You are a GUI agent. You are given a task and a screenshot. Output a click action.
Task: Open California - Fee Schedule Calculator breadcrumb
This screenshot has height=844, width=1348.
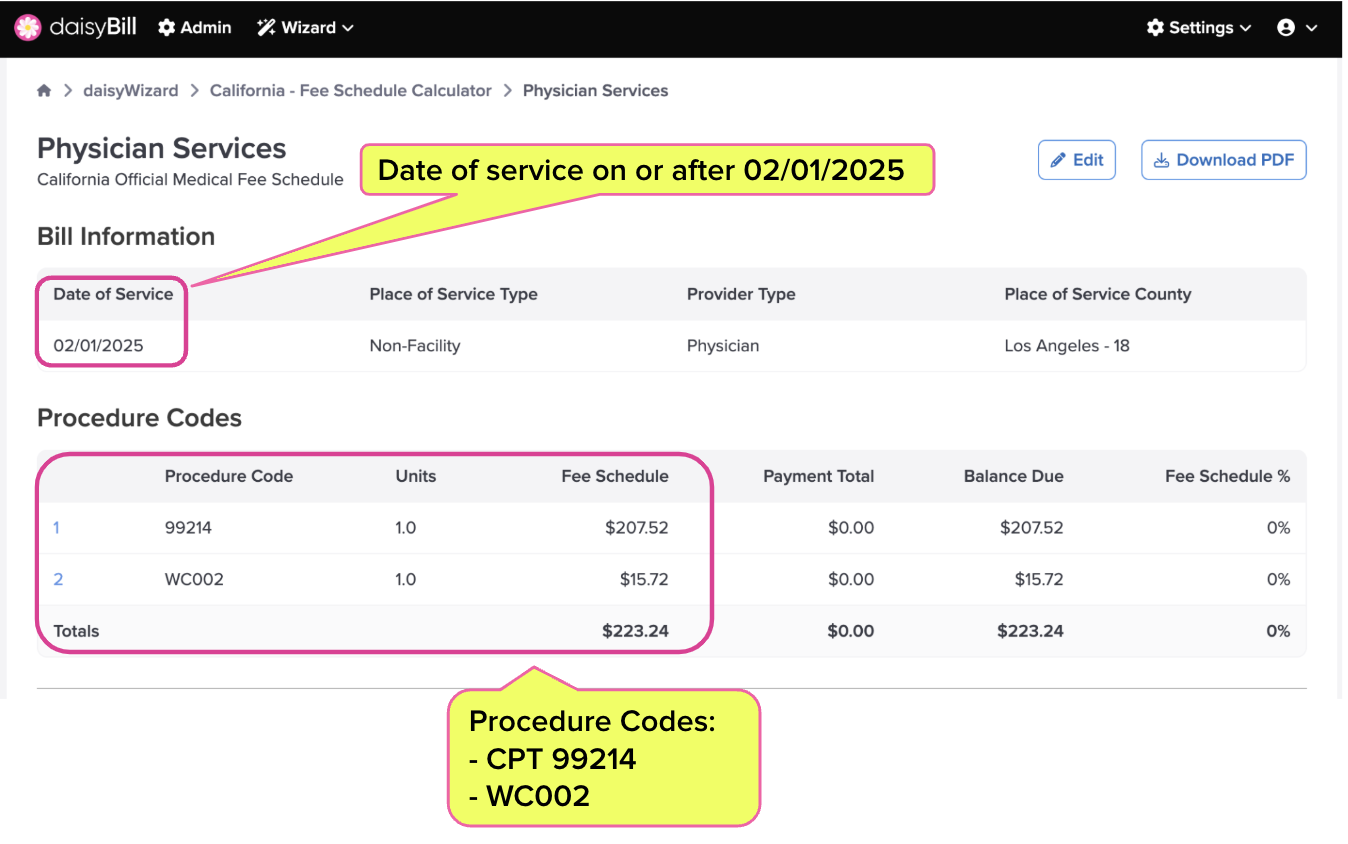click(x=351, y=91)
